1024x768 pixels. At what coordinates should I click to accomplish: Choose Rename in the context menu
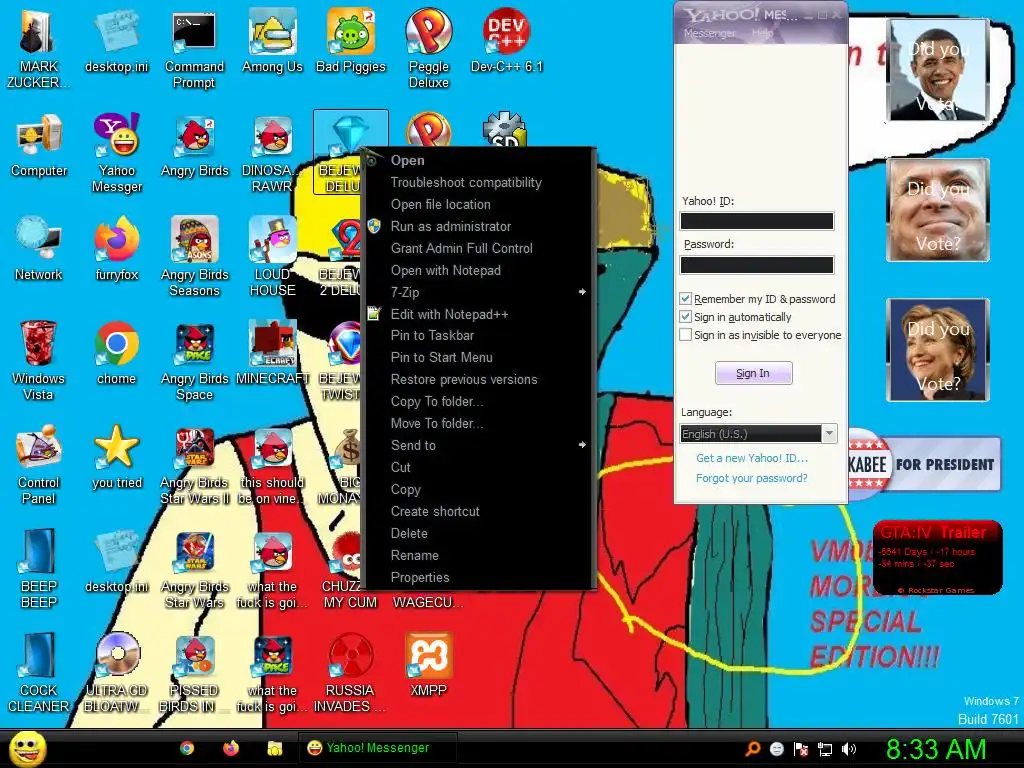click(x=478, y=556)
